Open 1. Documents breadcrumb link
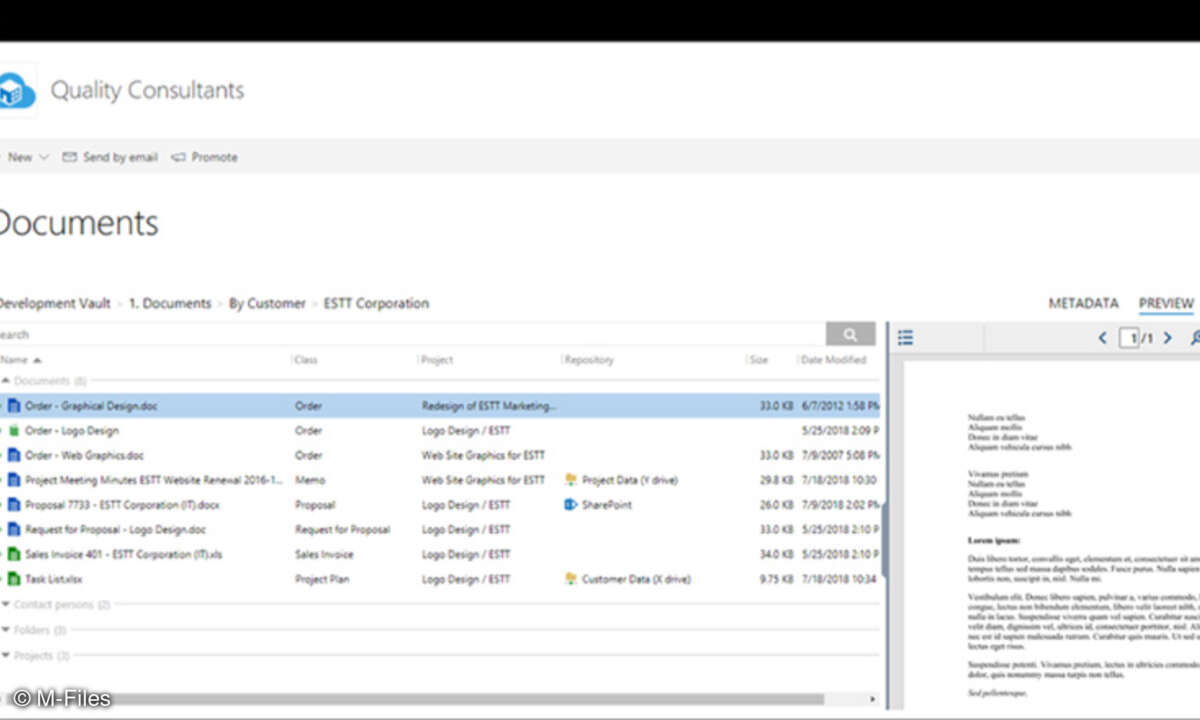This screenshot has height=720, width=1200. pyautogui.click(x=170, y=303)
